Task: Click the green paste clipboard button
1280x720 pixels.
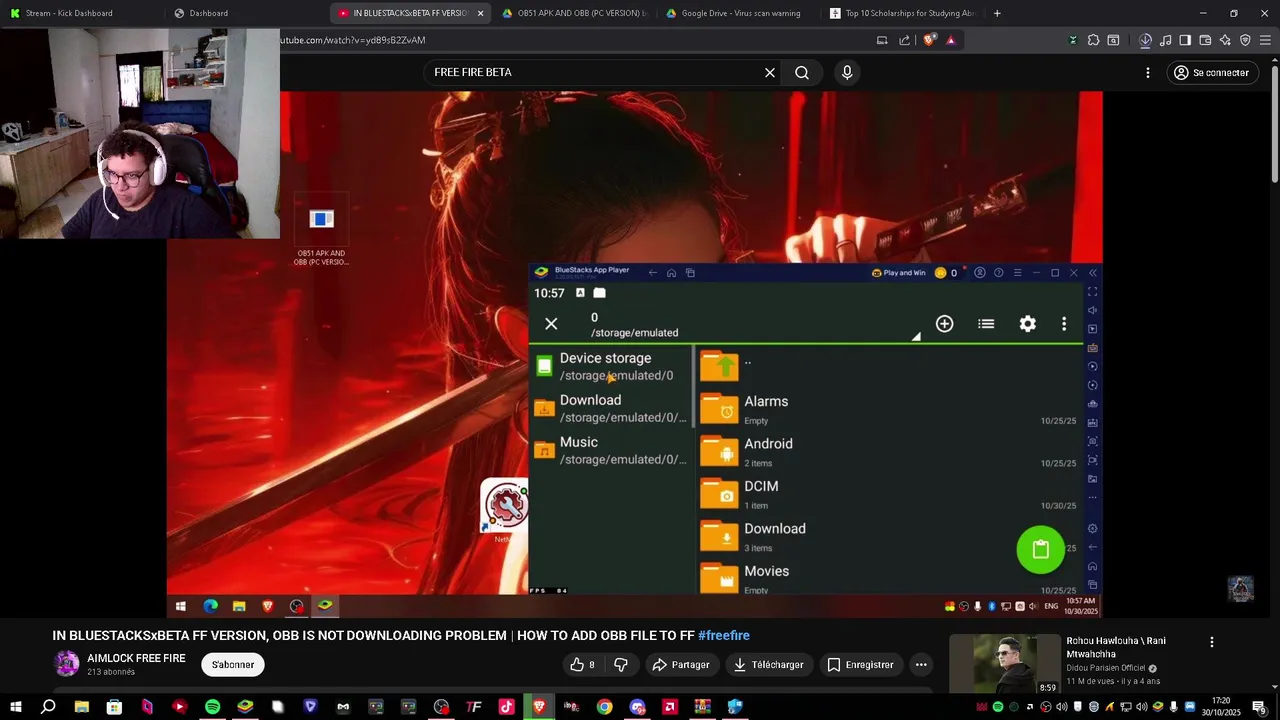Action: [x=1040, y=550]
